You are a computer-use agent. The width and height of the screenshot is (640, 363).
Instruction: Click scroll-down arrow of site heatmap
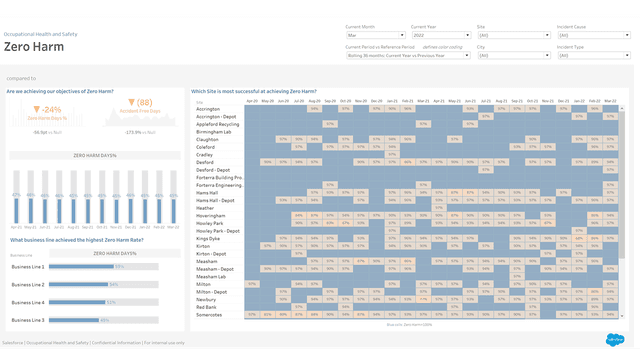(622, 316)
